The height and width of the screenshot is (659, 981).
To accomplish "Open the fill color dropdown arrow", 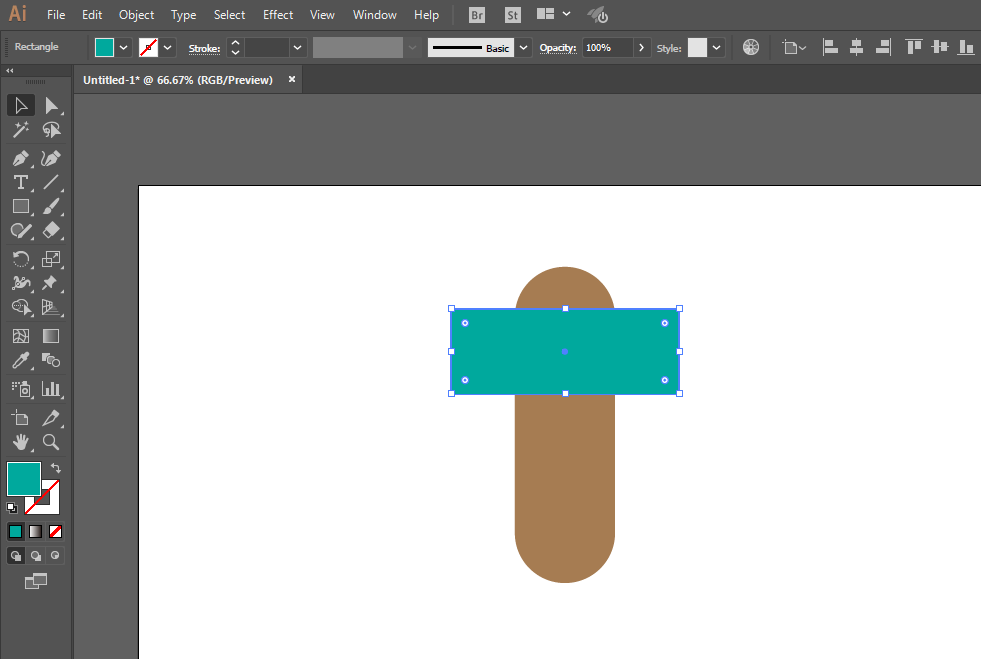I will tap(123, 48).
